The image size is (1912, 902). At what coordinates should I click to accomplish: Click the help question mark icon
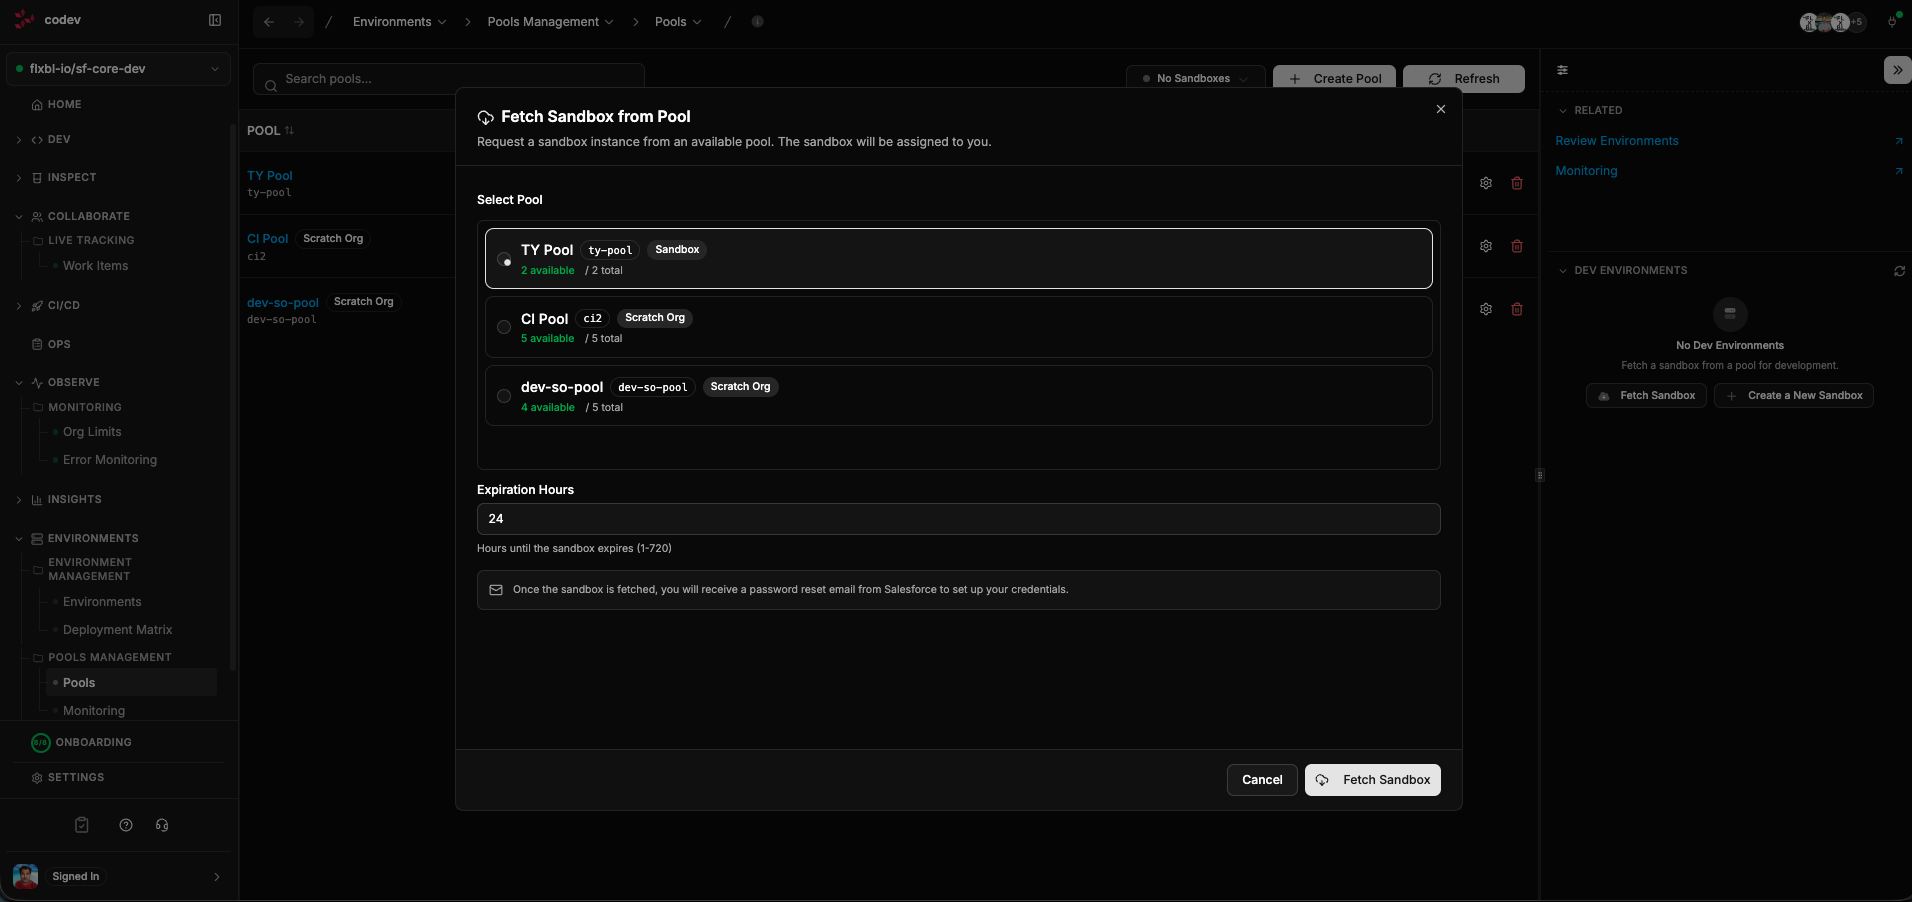[125, 825]
